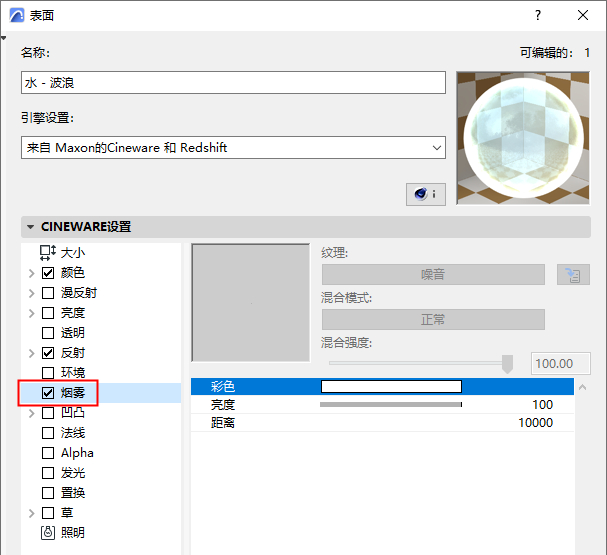This screenshot has height=555, width=607.
Task: Toggle the 反射 checkbox
Action: tap(48, 353)
